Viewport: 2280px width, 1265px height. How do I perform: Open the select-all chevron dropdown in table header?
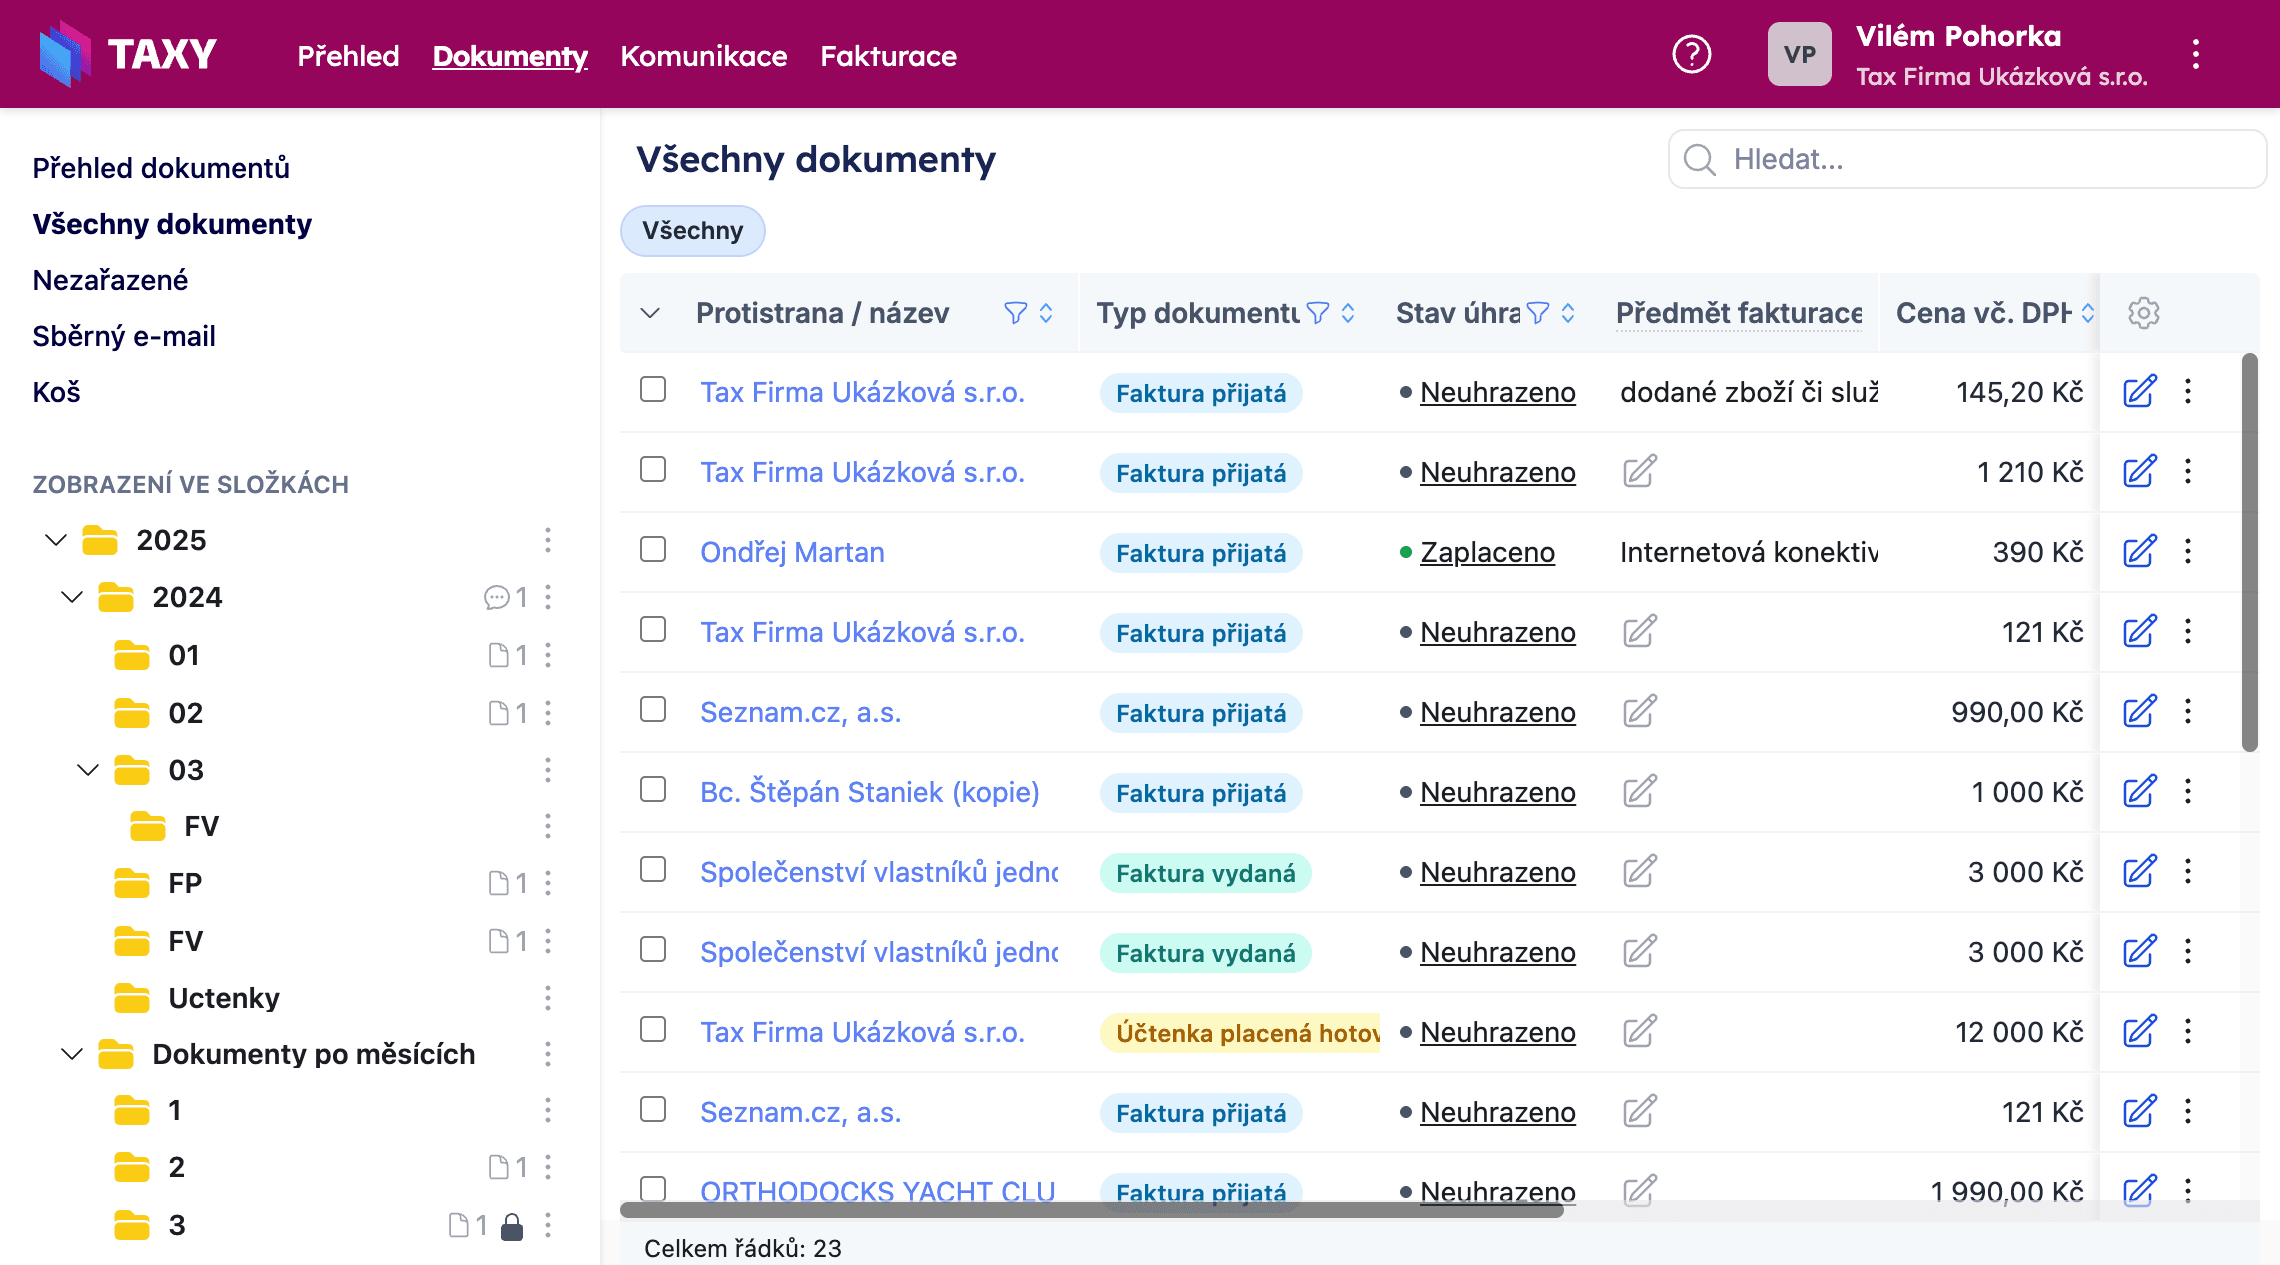[650, 313]
